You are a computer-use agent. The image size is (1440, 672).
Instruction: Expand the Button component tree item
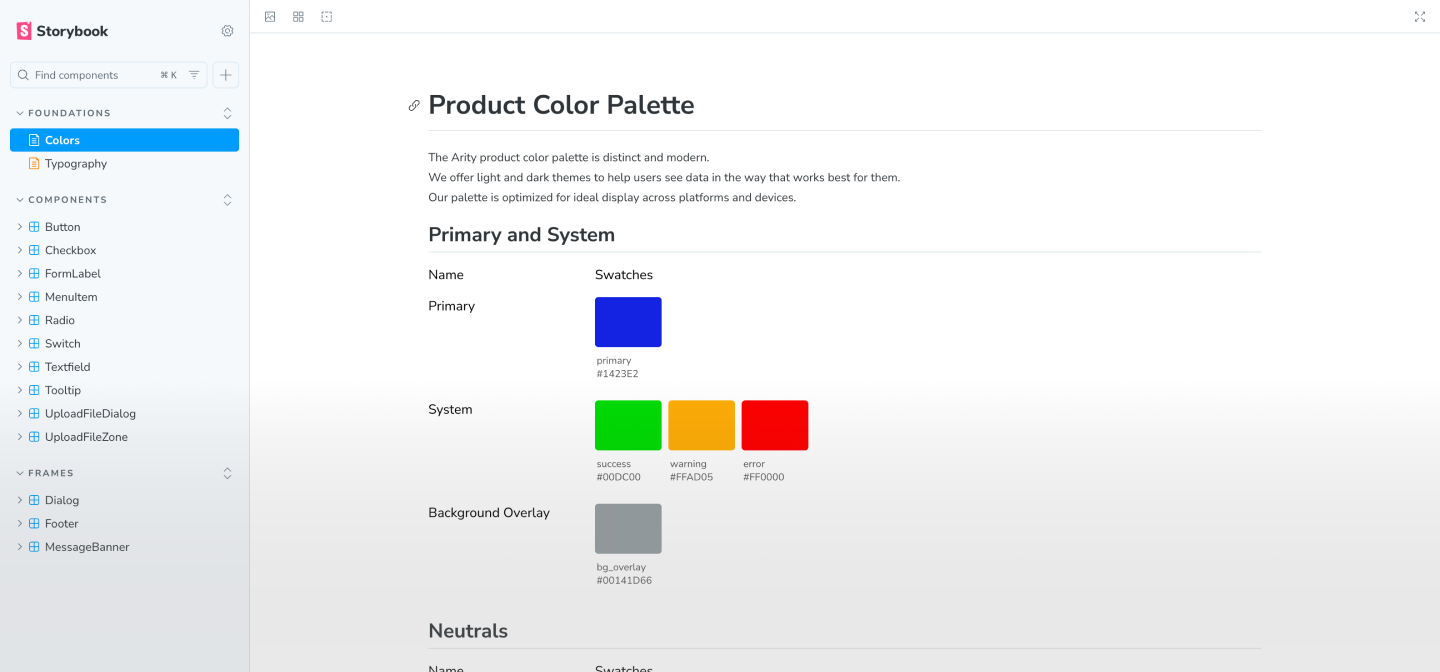pyautogui.click(x=20, y=227)
